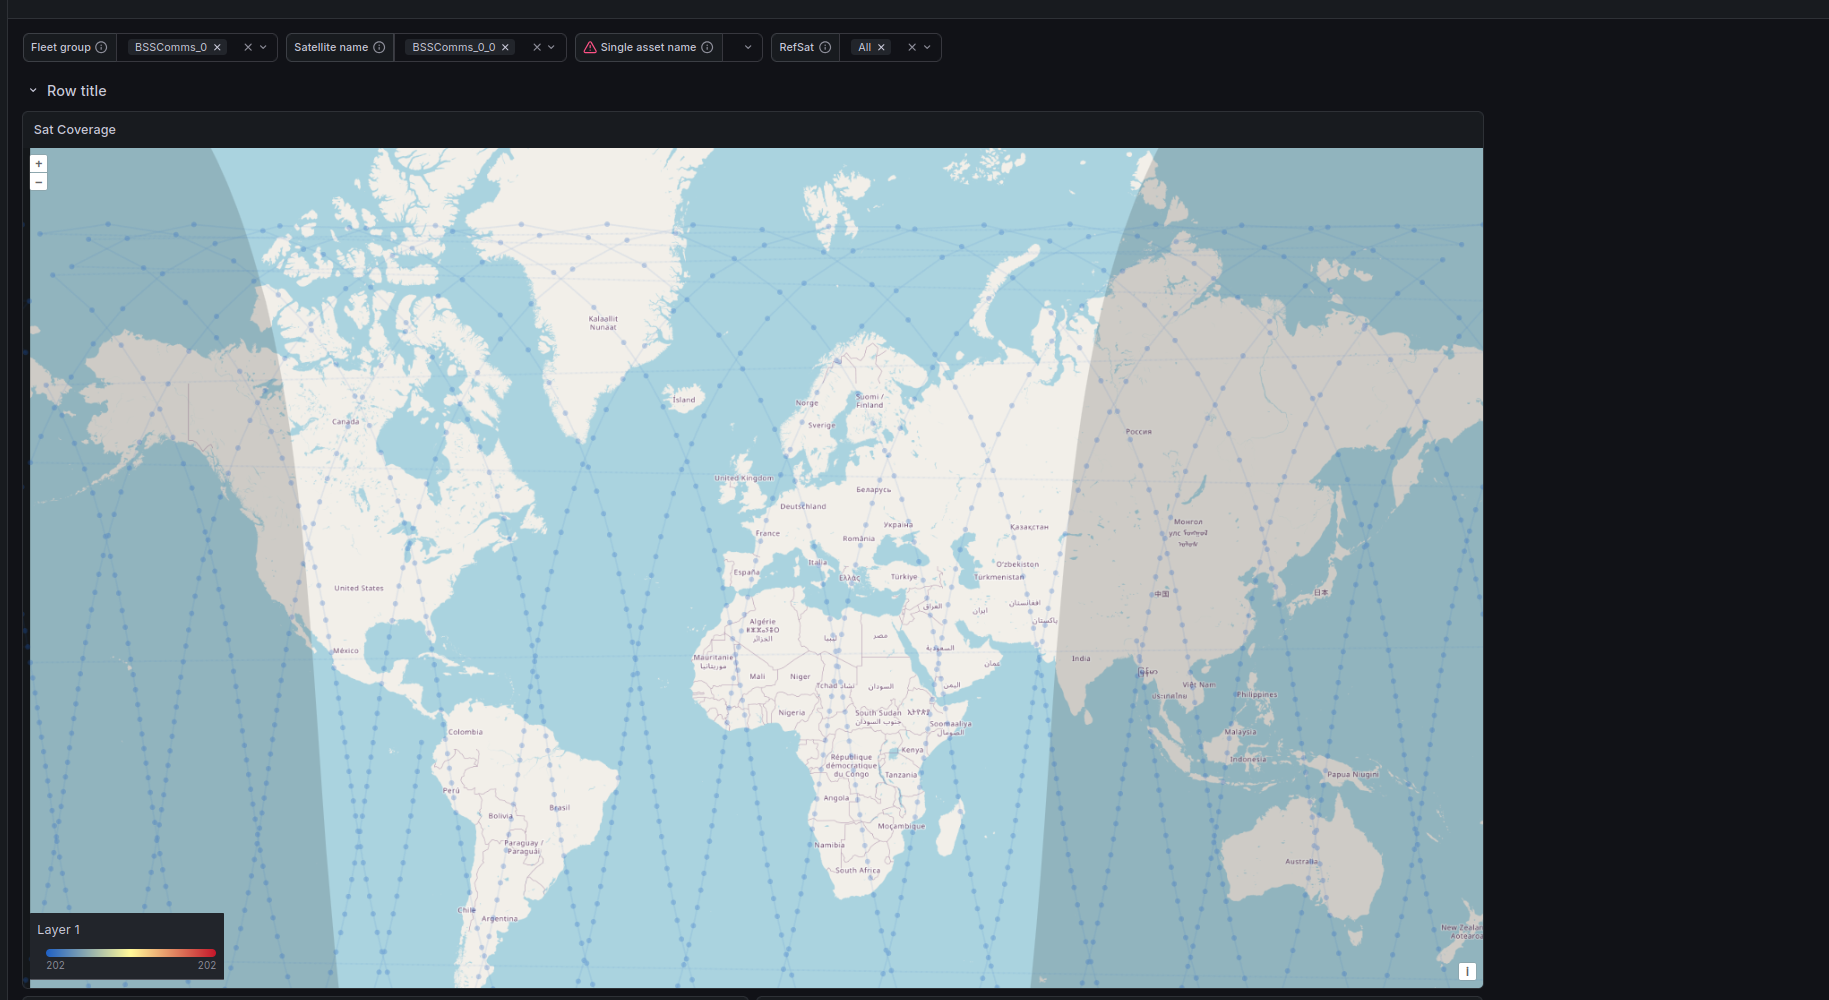The height and width of the screenshot is (1000, 1829).
Task: Clear all Fleet group selections
Action: tap(248, 47)
